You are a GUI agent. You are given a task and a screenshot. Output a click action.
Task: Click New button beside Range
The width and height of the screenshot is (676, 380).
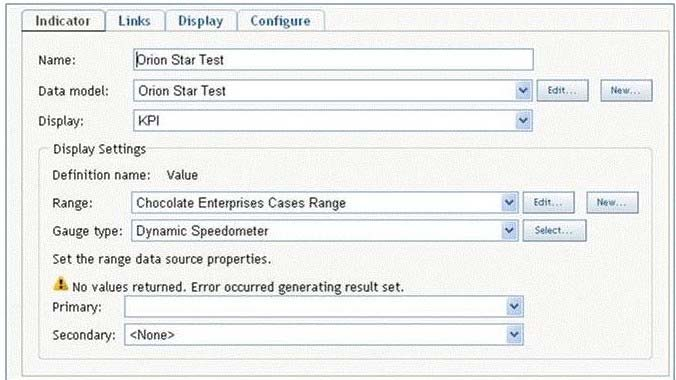612,203
